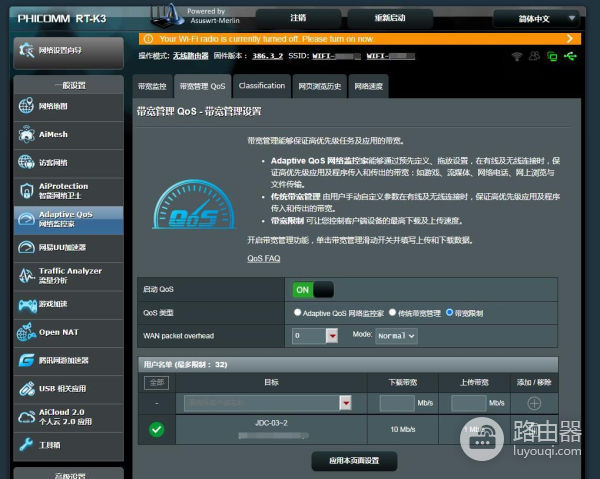This screenshot has width=600, height=479.
Task: Click the Traffic Analyzer waveform icon
Action: pos(26,275)
